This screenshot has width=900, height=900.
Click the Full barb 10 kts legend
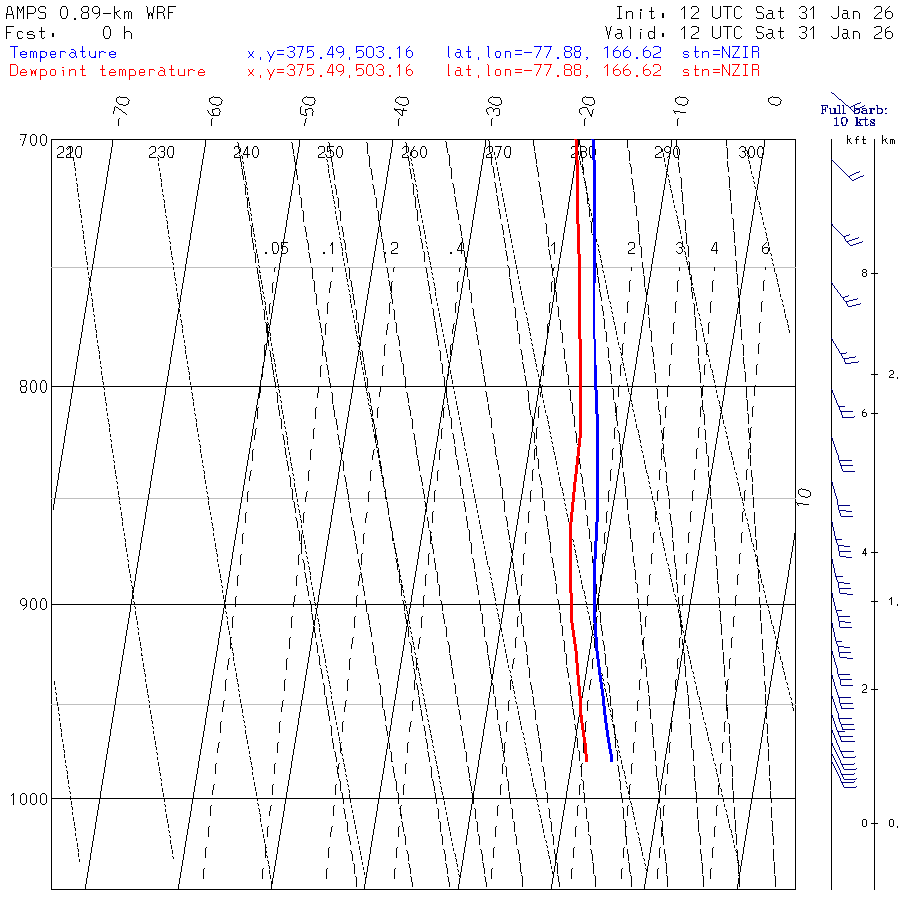tap(854, 115)
